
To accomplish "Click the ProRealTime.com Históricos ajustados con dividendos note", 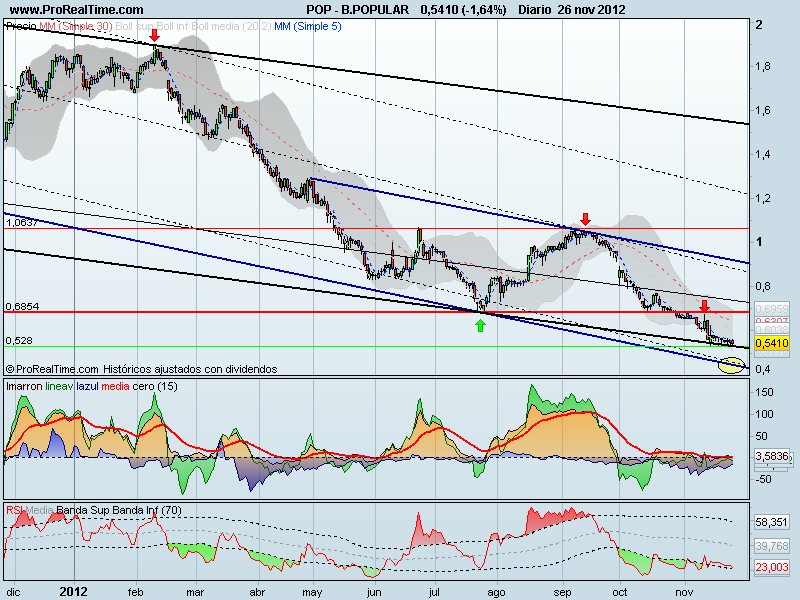I will click(x=141, y=369).
